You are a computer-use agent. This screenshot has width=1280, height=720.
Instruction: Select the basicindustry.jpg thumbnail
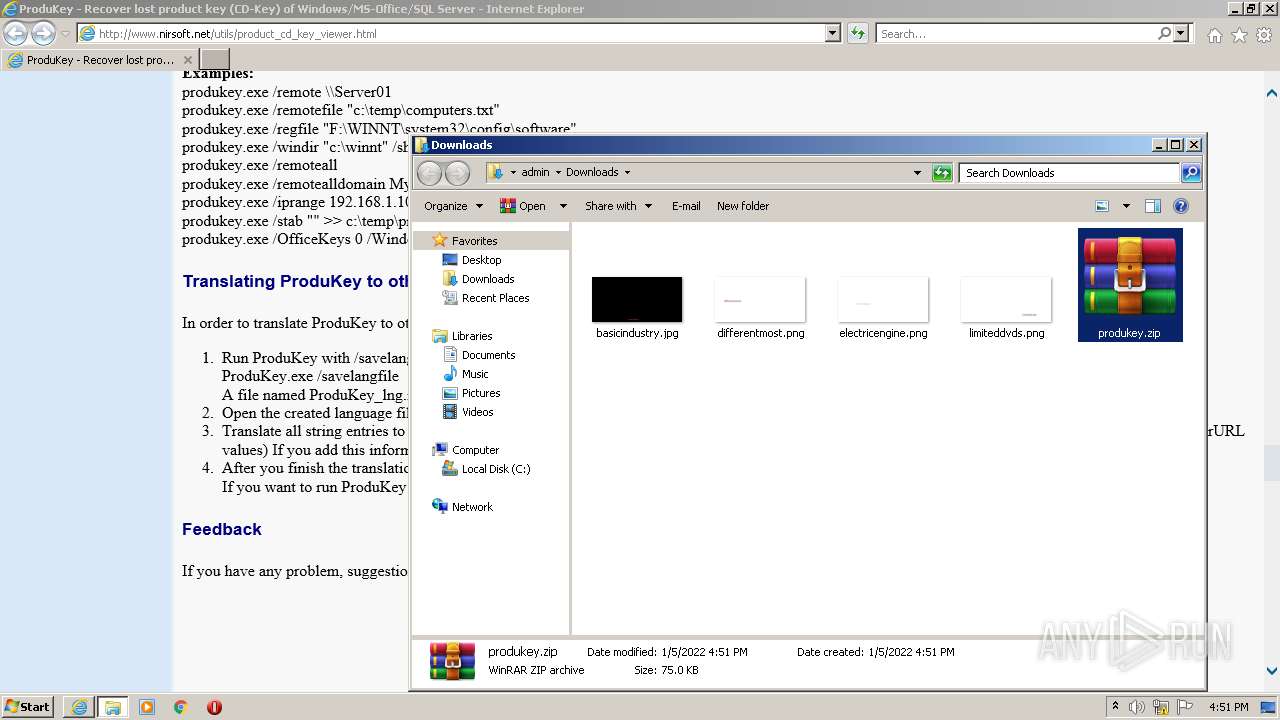637,300
